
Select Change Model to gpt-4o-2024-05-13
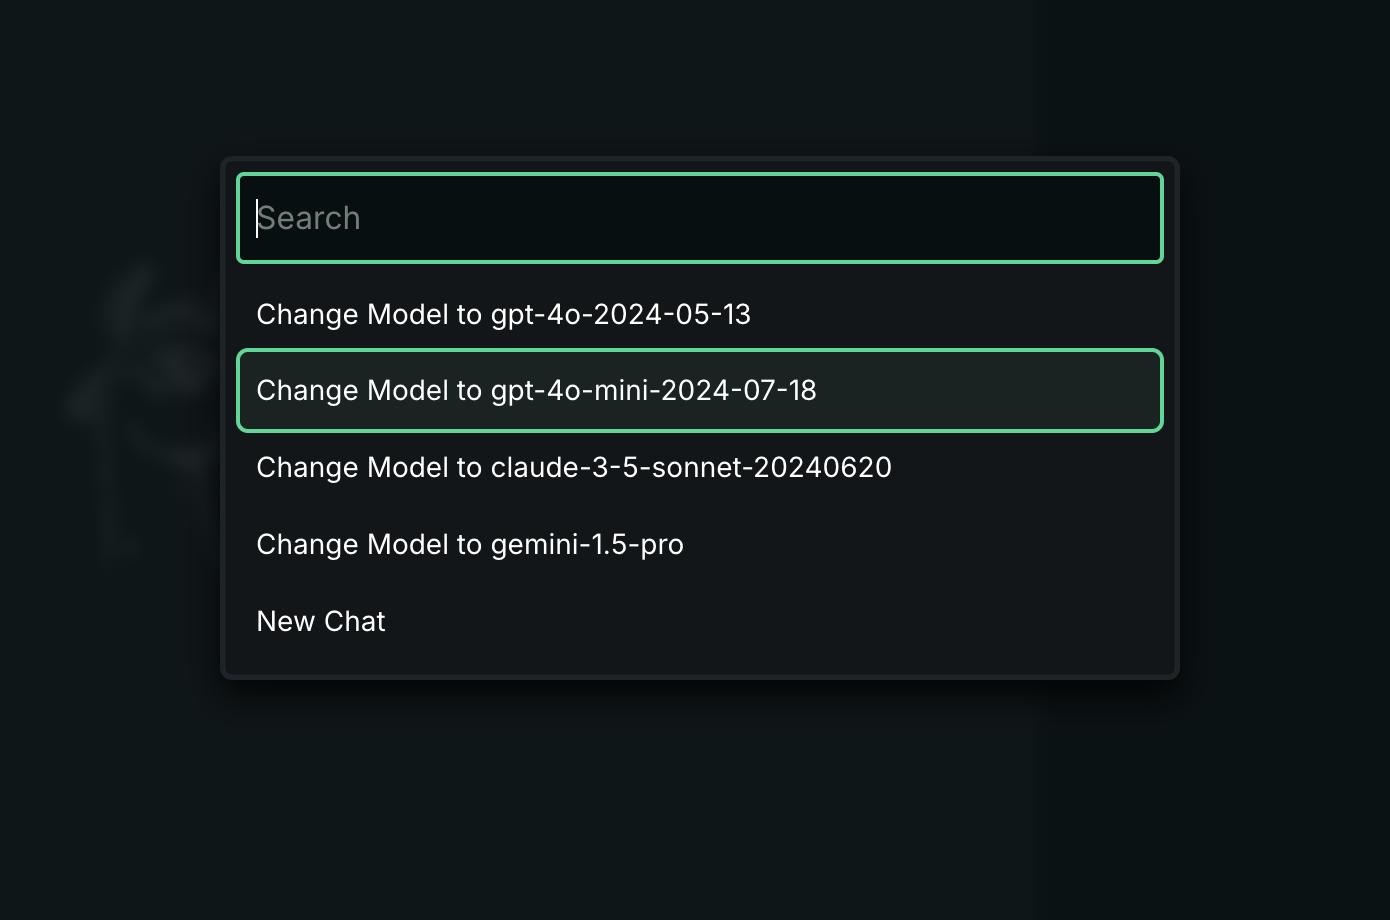tap(503, 314)
